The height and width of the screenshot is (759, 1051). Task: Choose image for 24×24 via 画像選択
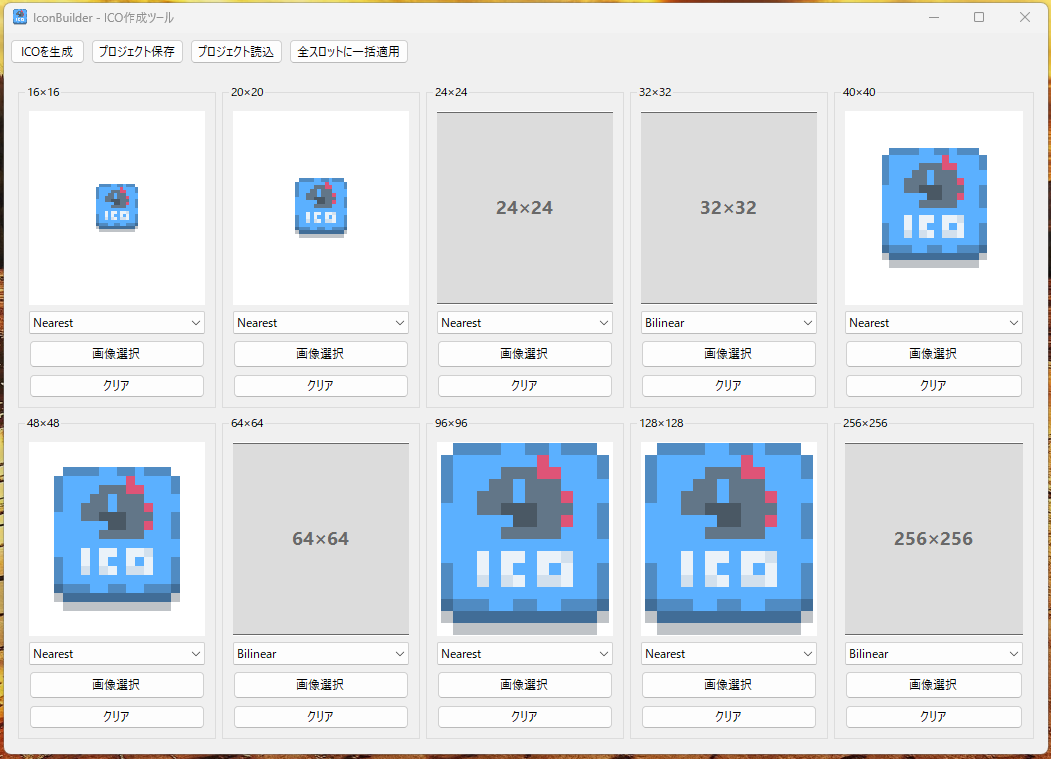(525, 354)
